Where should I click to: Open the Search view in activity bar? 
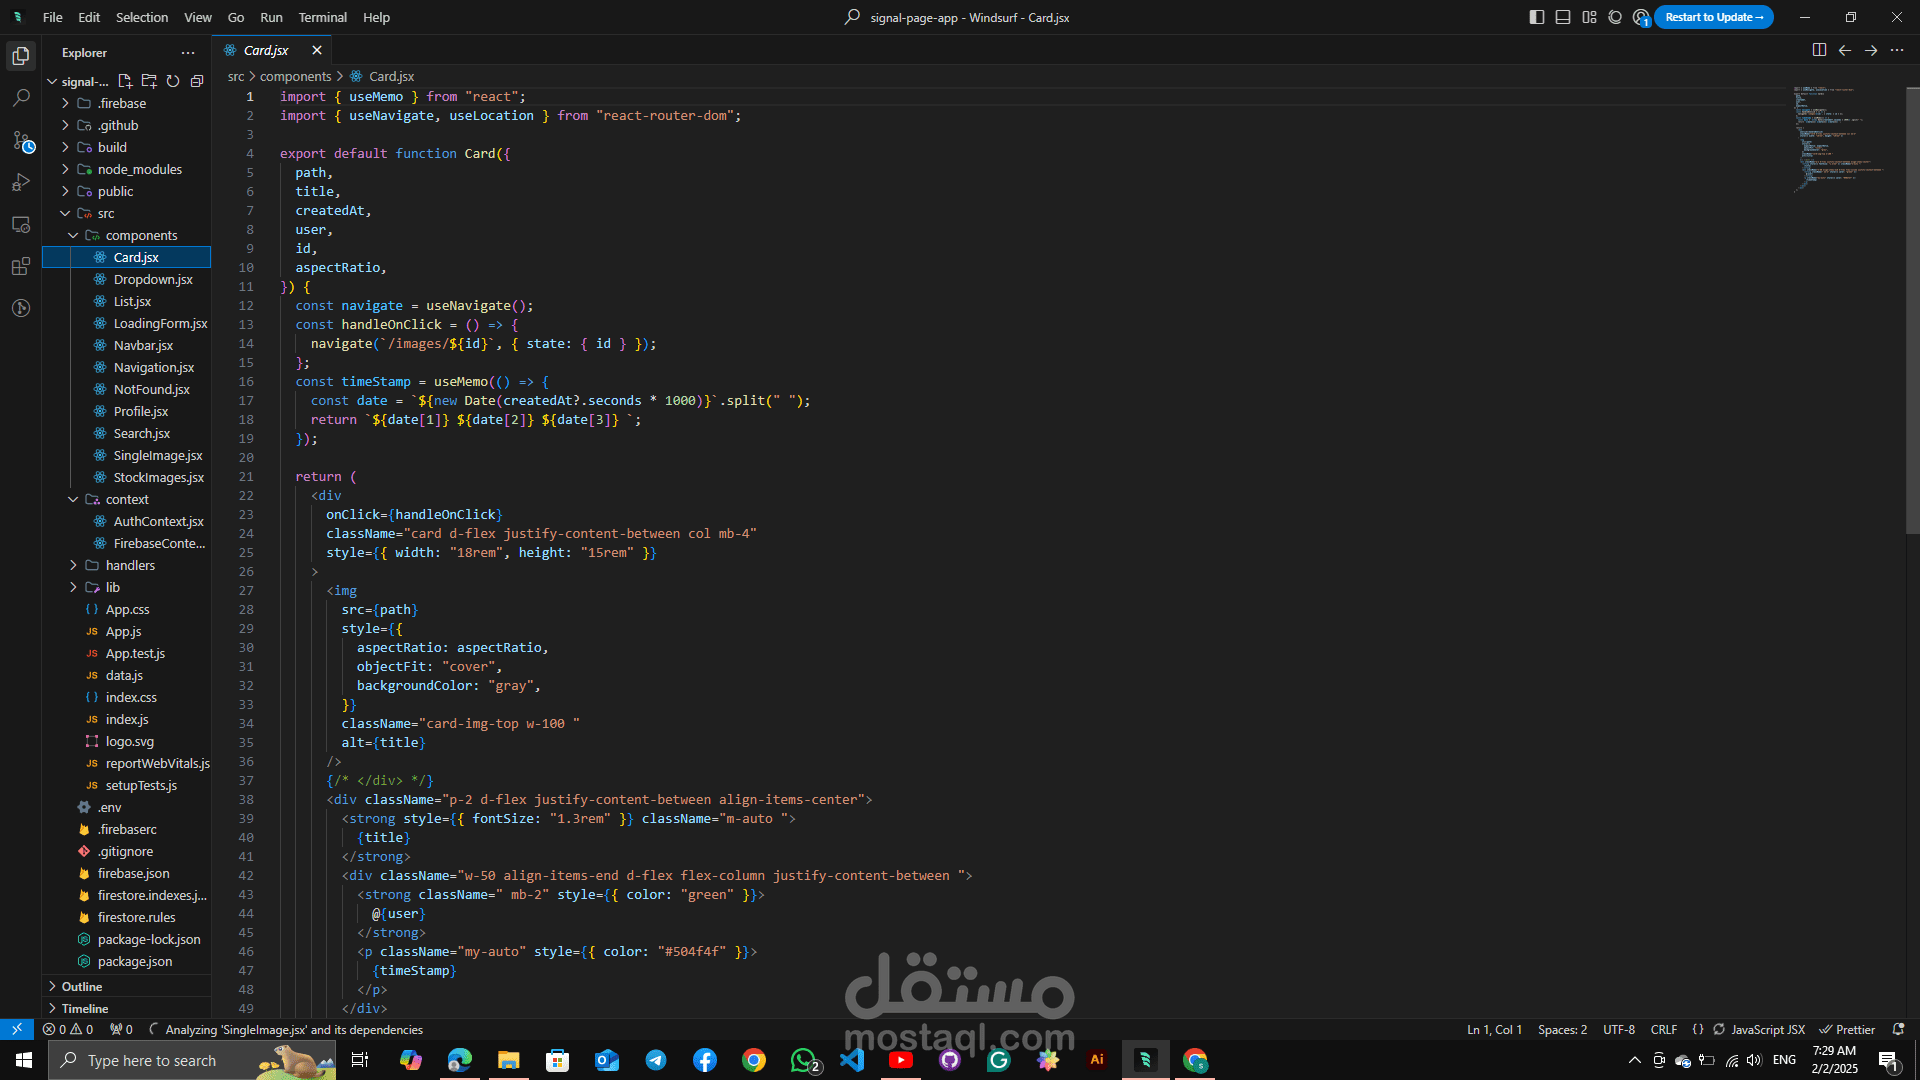tap(21, 98)
